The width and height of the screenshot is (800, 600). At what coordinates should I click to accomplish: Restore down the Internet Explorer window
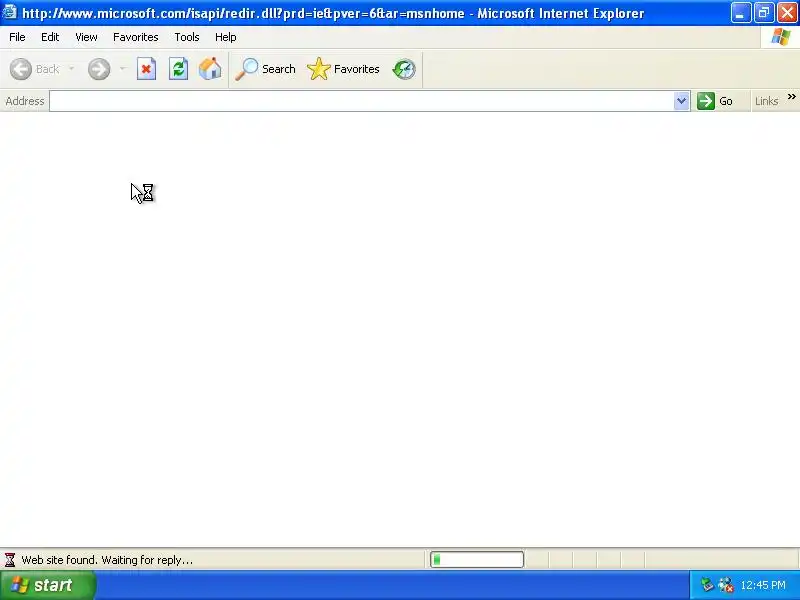(764, 13)
